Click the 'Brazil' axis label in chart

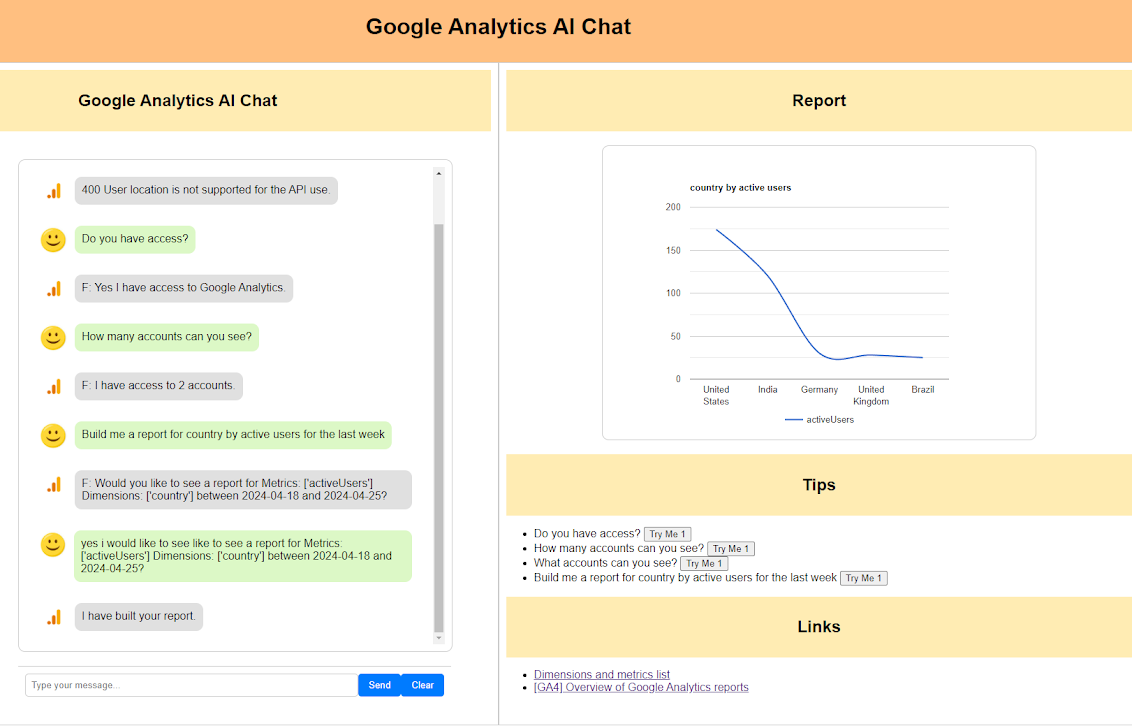923,390
